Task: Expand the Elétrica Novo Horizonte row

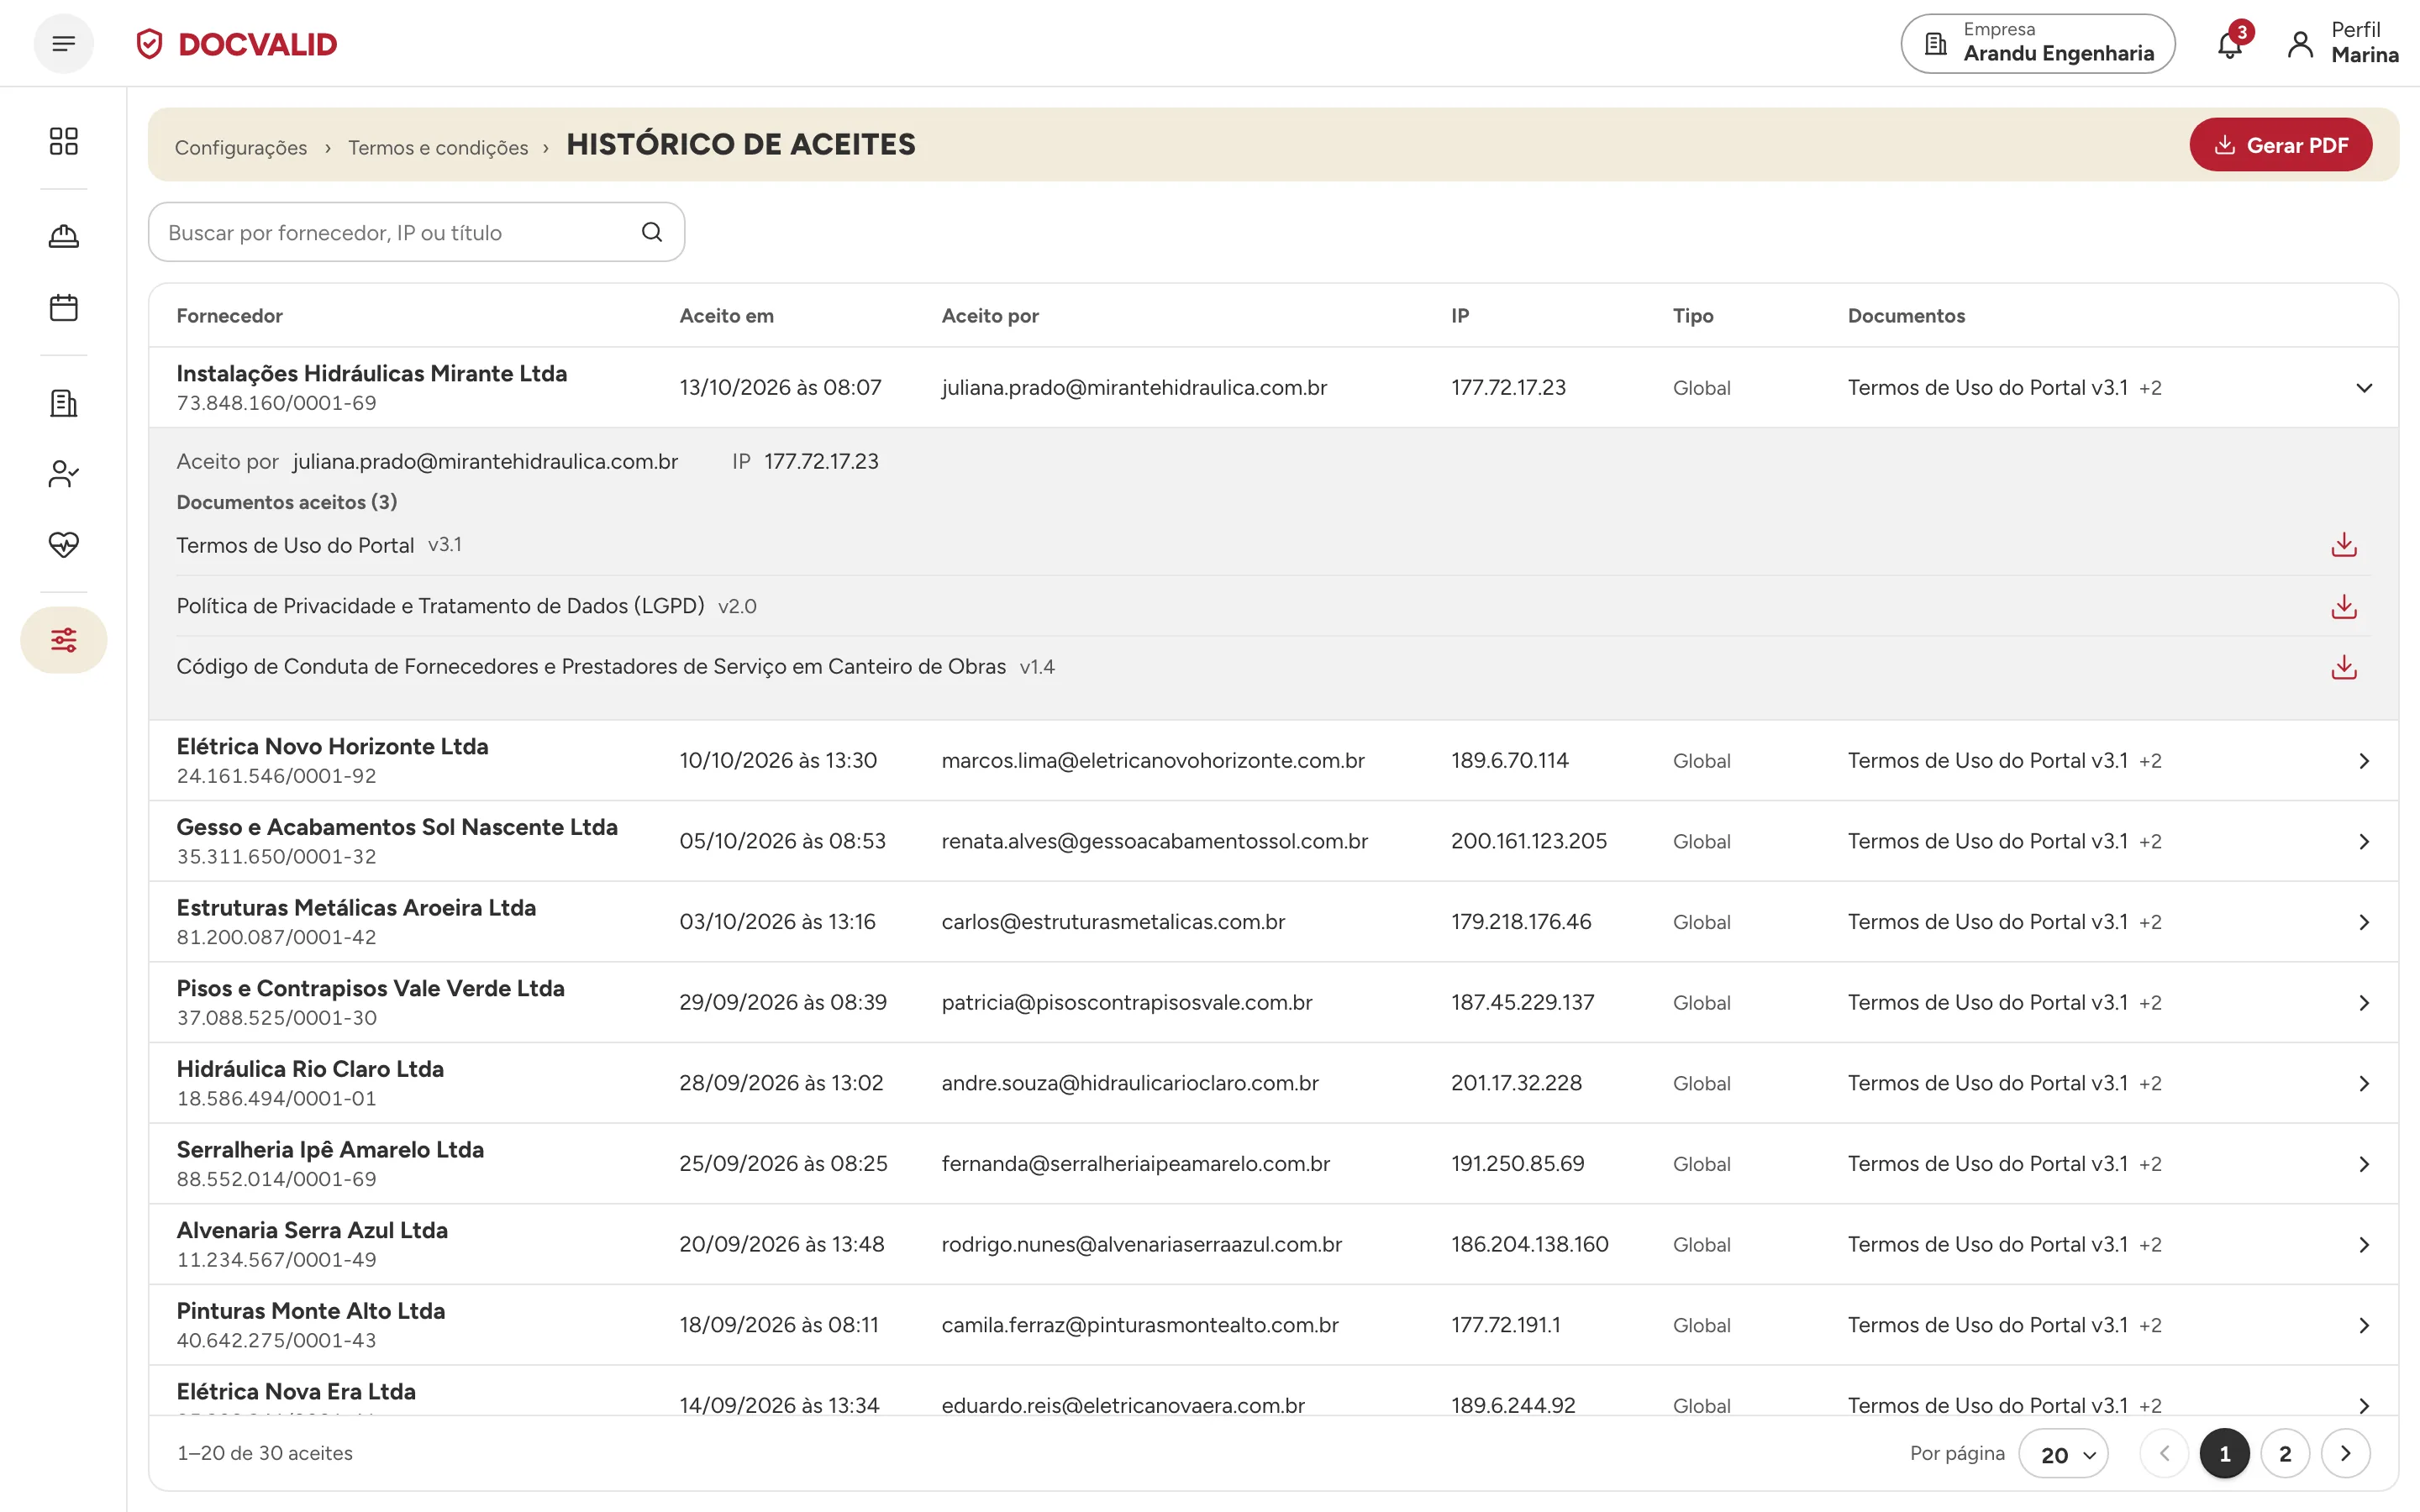Action: [2364, 761]
